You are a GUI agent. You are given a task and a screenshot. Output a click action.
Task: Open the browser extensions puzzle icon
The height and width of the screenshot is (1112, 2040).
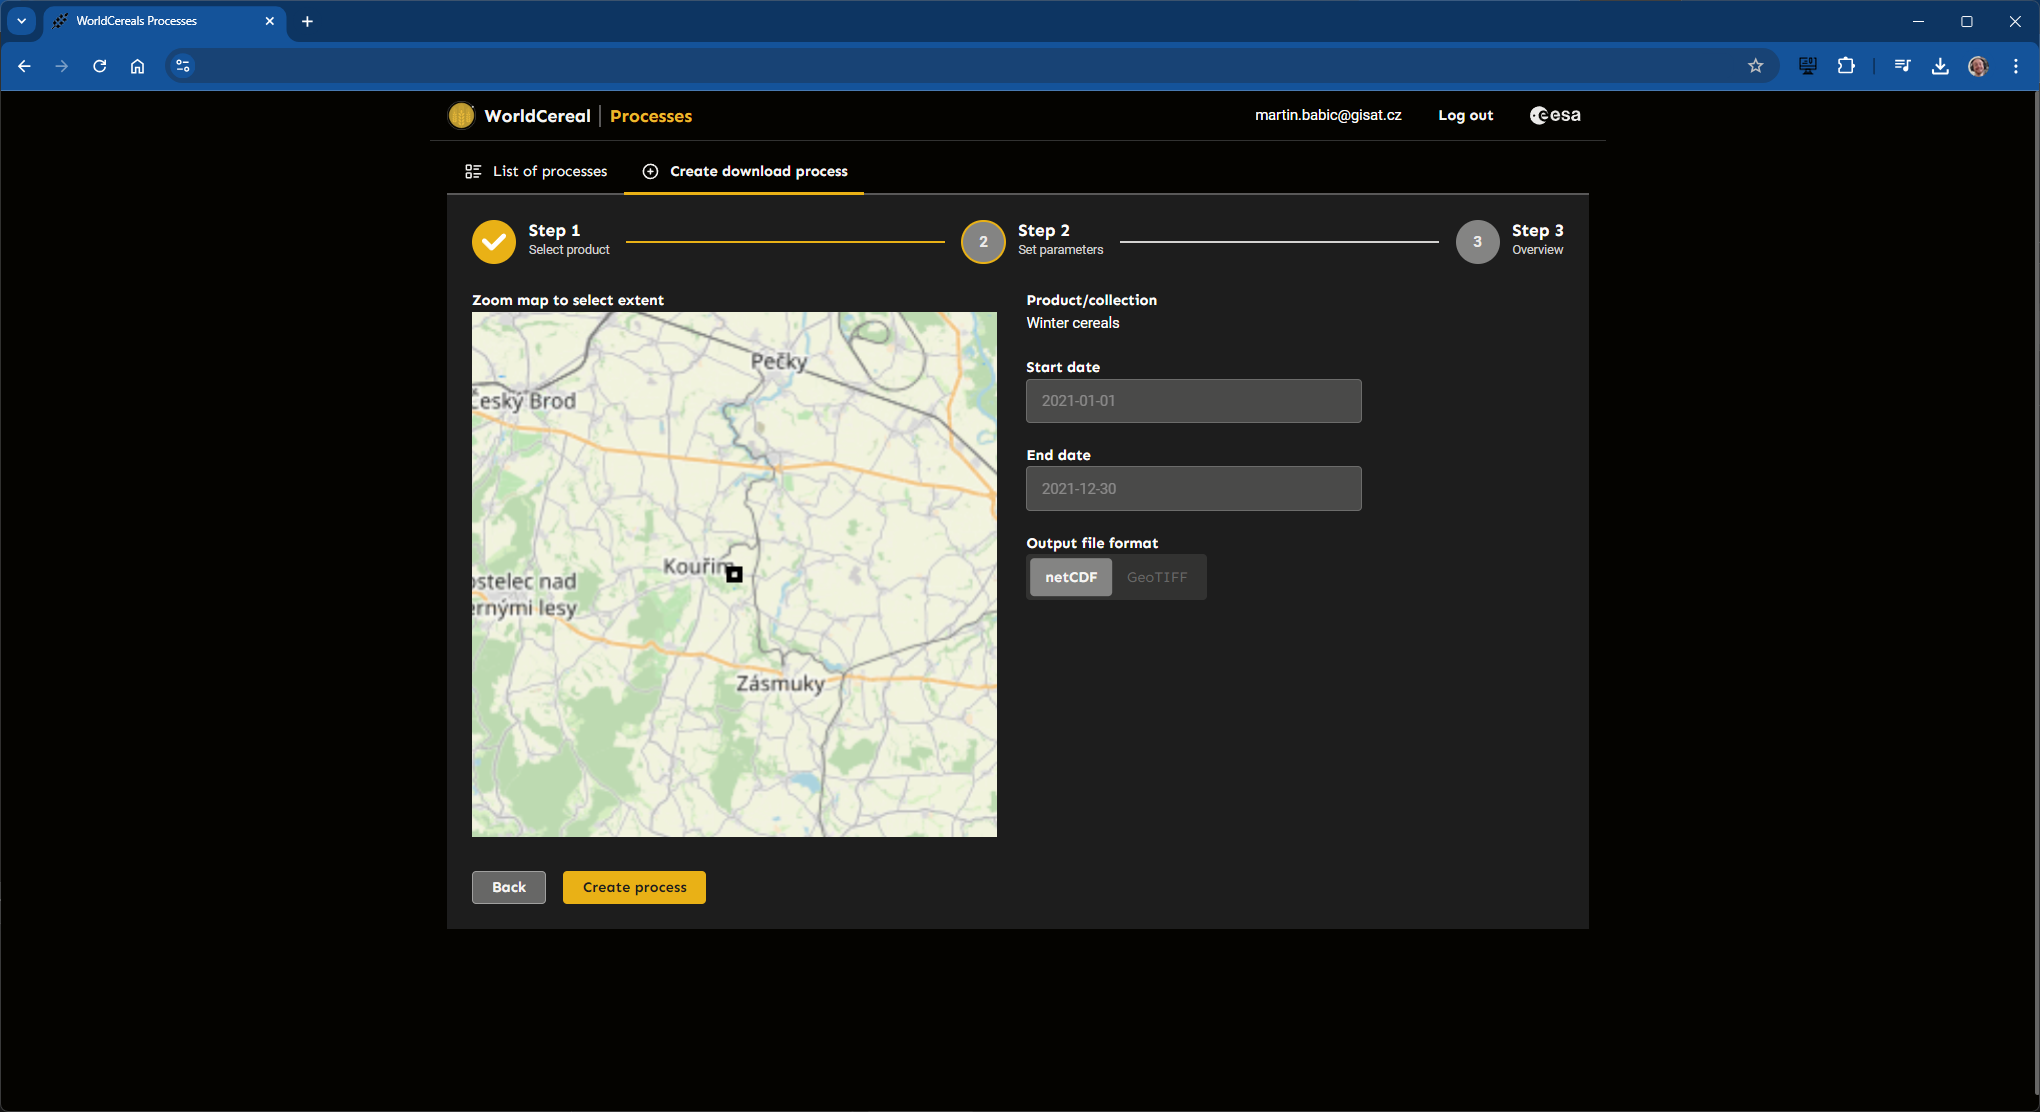[x=1846, y=66]
